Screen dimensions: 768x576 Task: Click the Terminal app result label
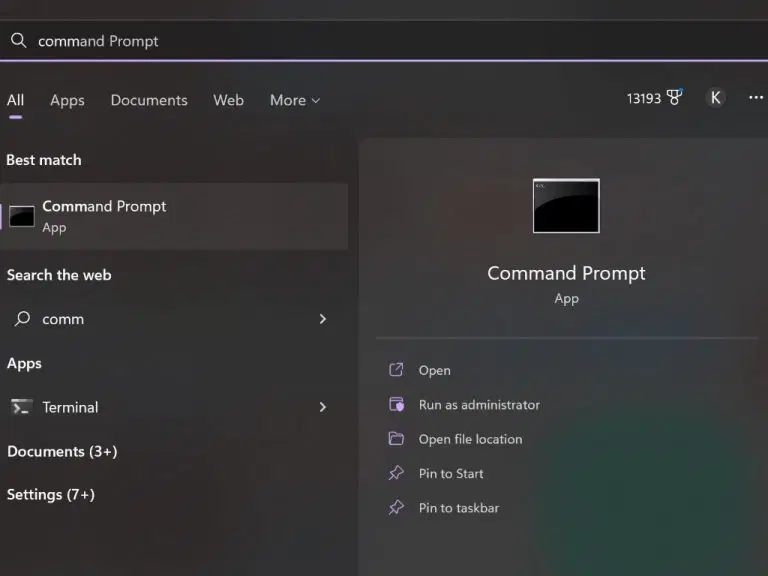(70, 407)
